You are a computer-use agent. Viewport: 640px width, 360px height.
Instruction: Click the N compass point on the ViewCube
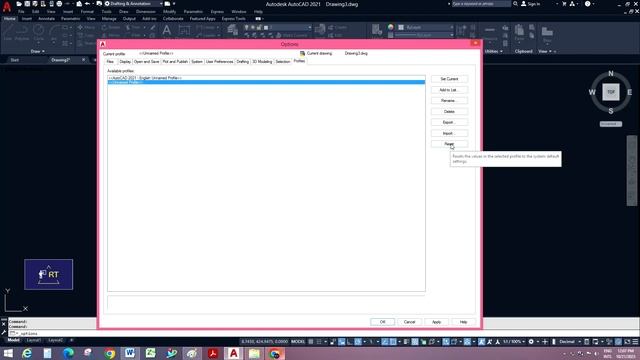point(611,73)
